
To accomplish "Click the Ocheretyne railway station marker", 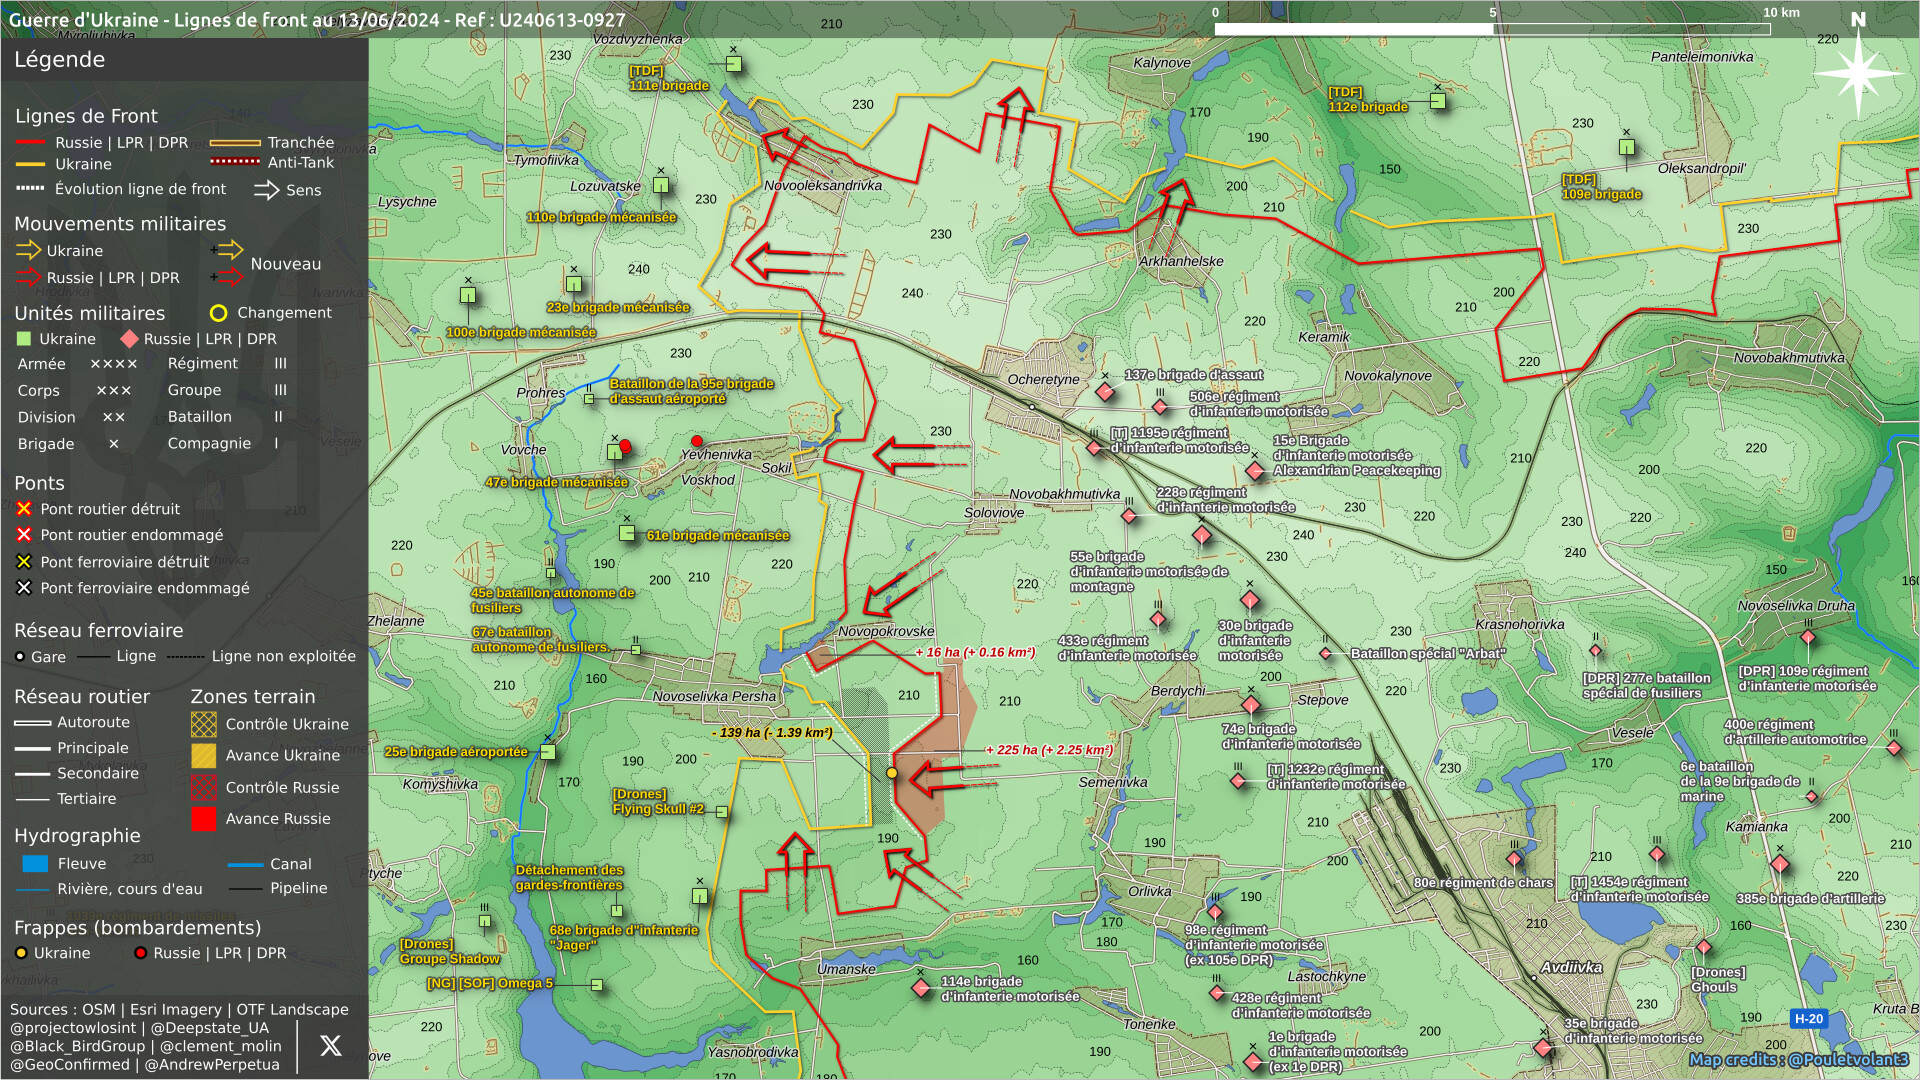I will coord(1032,406).
